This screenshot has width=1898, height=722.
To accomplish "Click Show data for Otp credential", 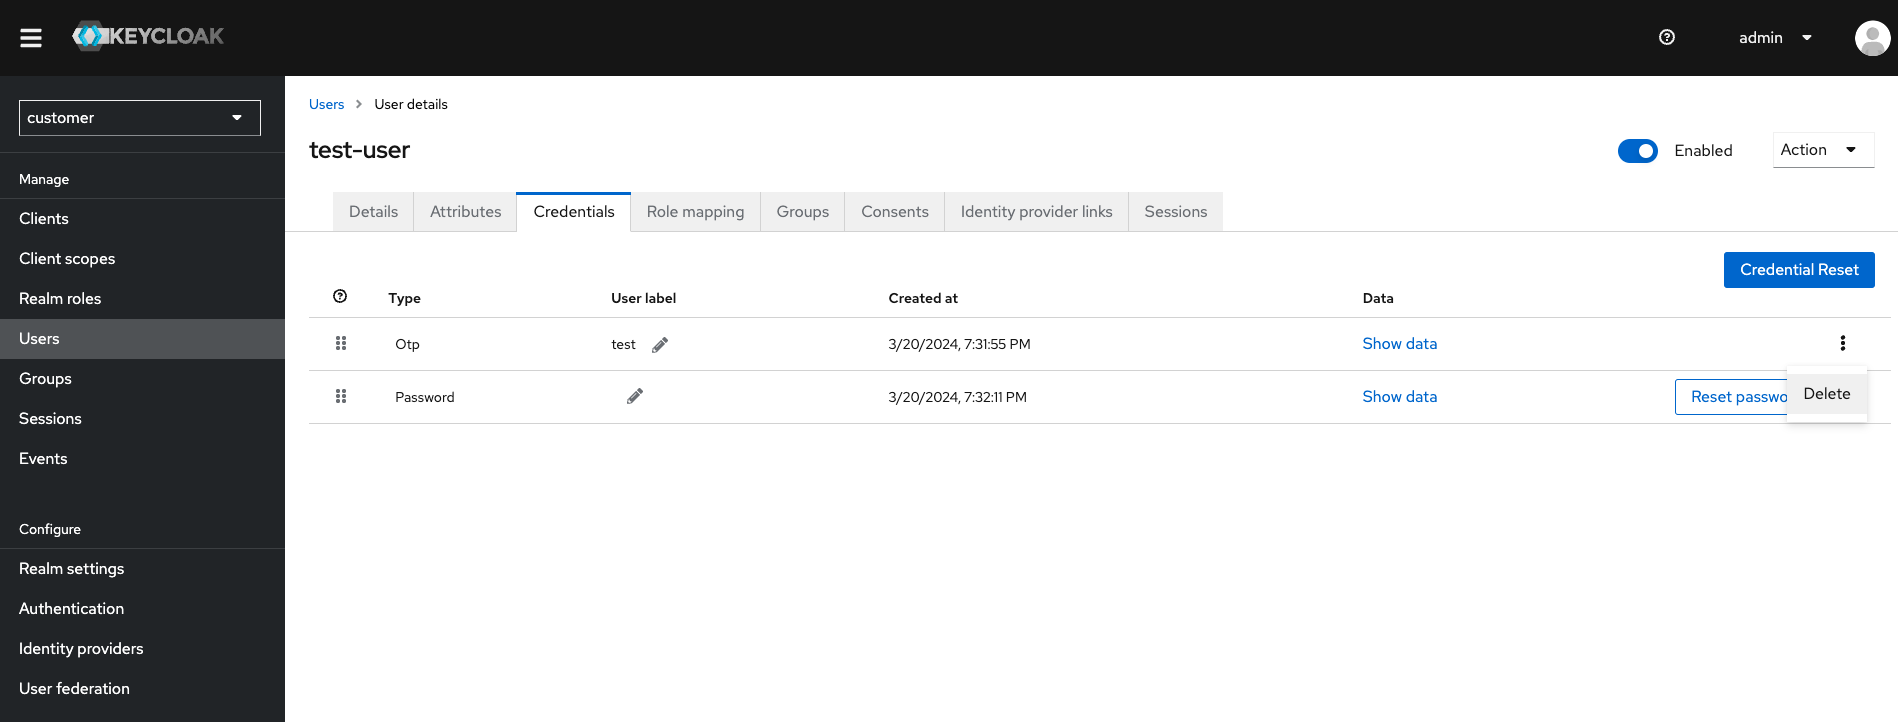I will coord(1399,344).
